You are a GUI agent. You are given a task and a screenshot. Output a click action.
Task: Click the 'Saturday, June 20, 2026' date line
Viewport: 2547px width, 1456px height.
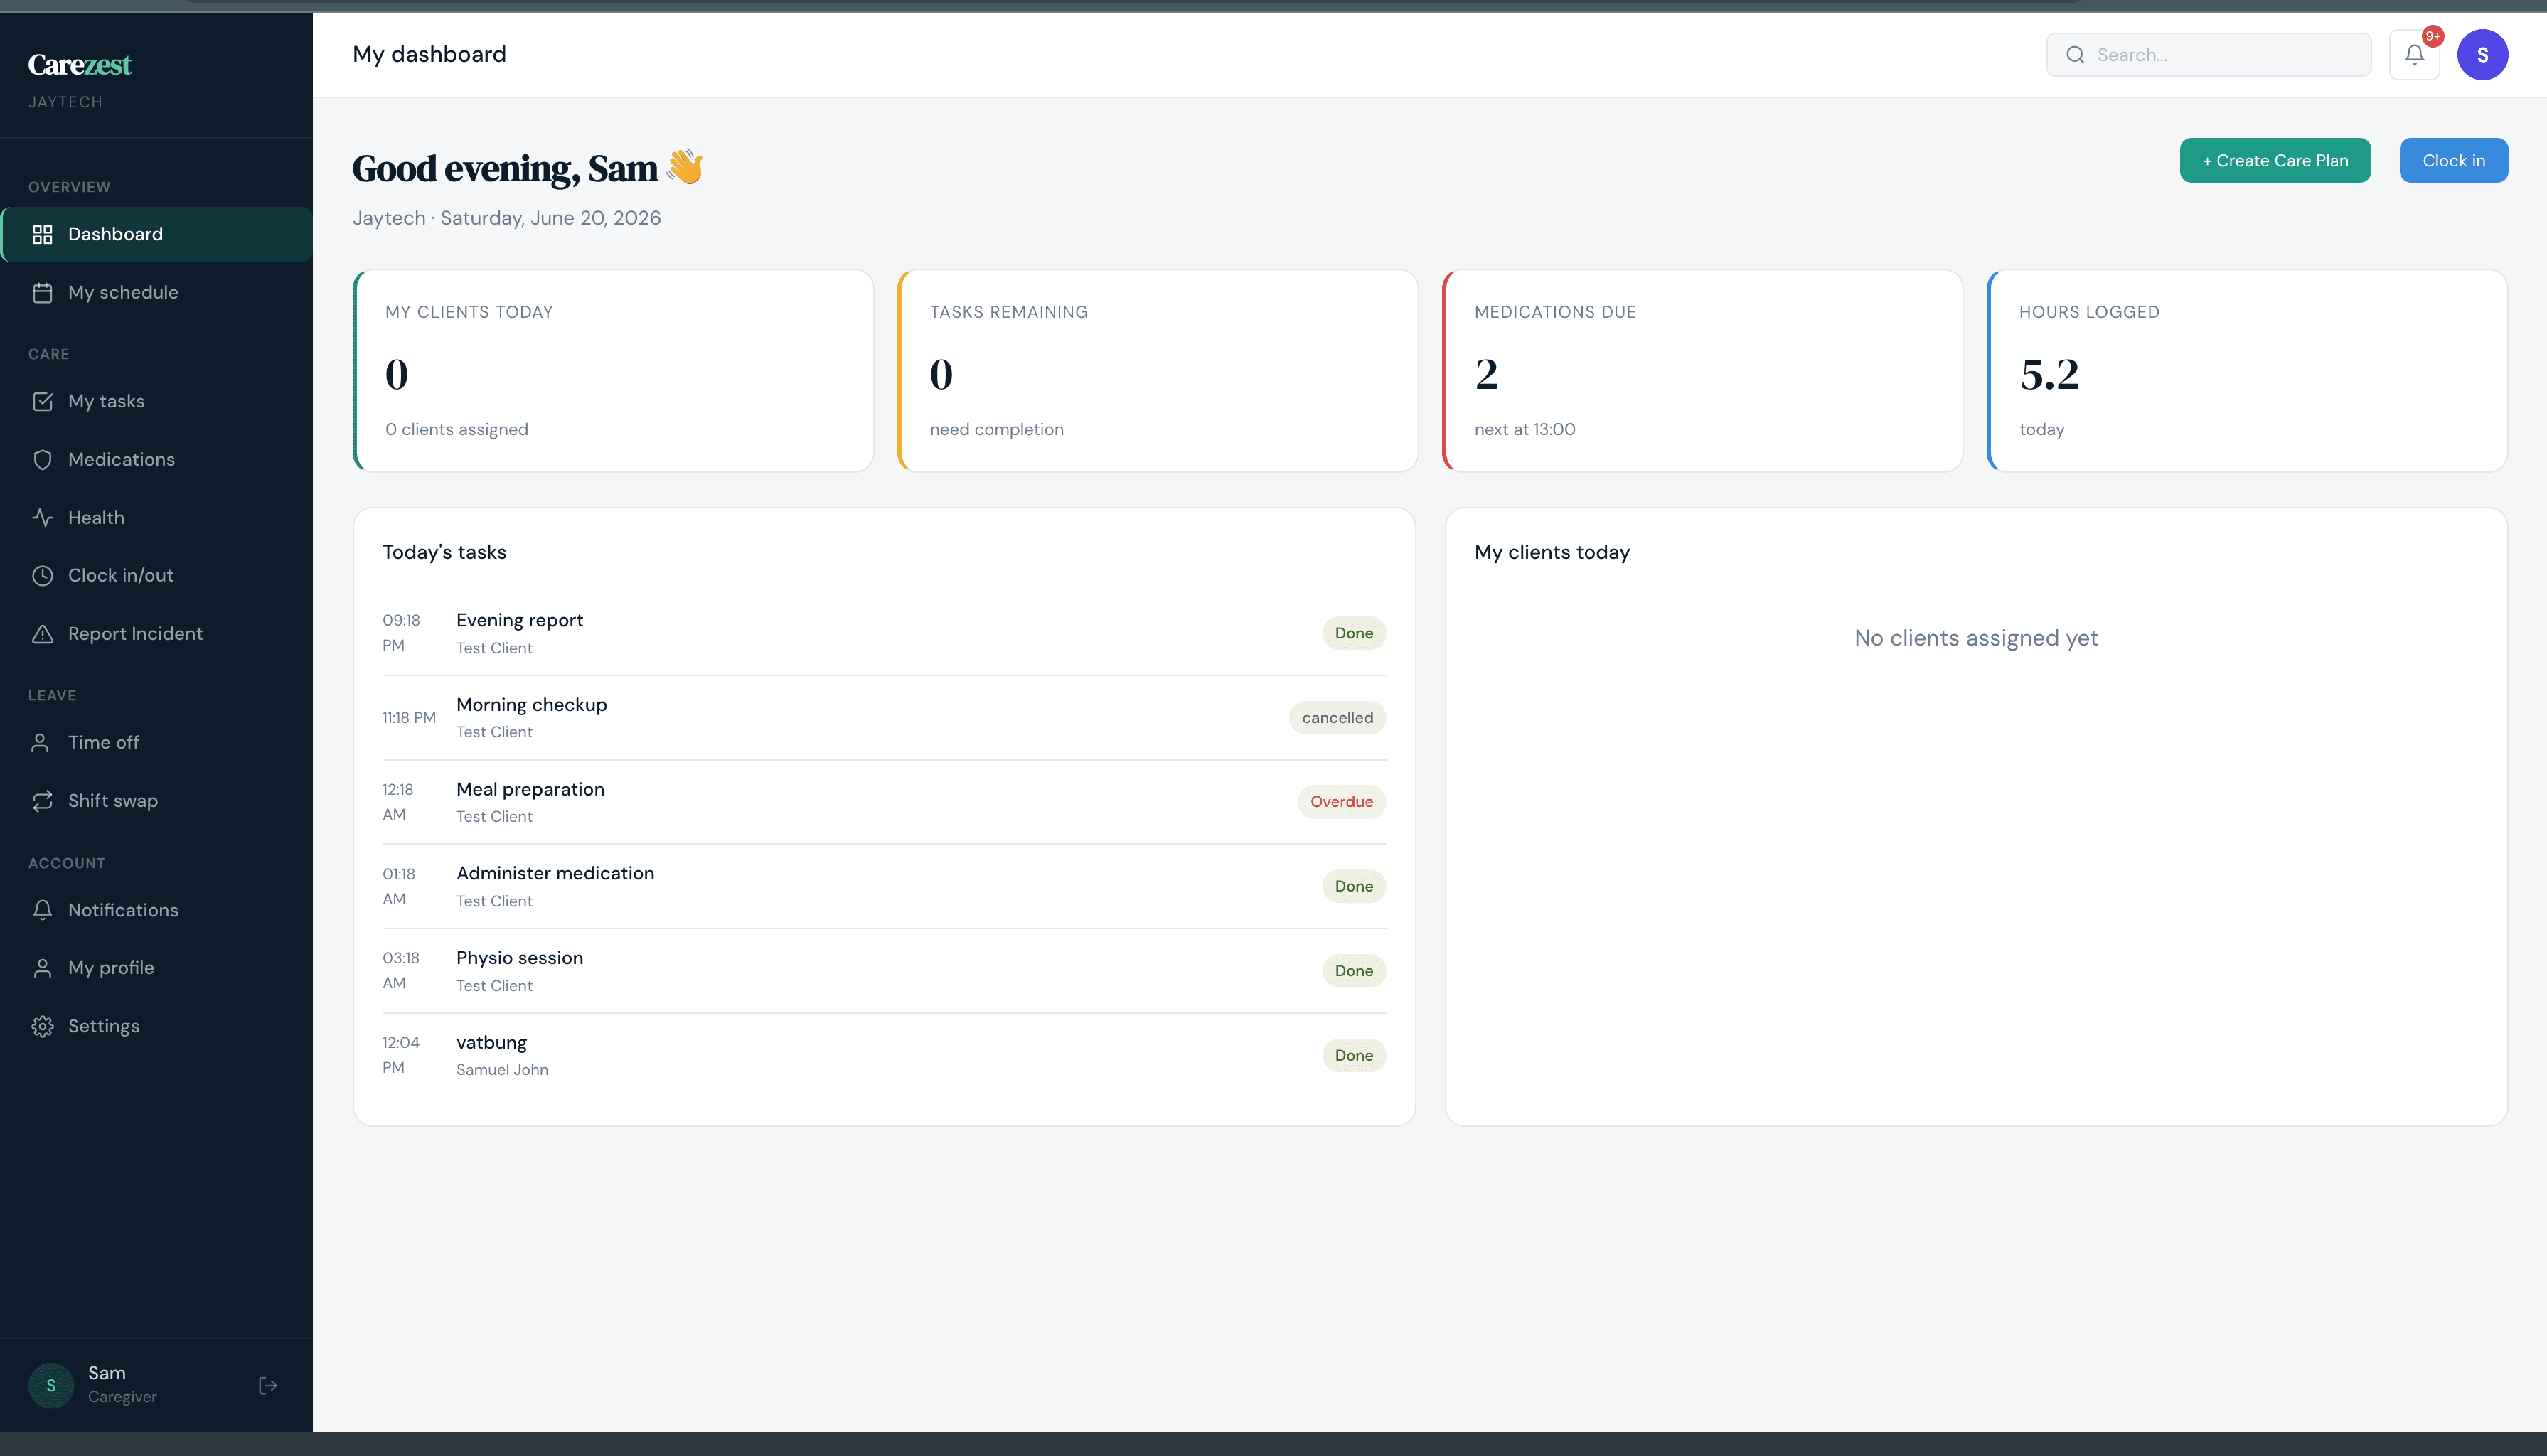pyautogui.click(x=550, y=218)
